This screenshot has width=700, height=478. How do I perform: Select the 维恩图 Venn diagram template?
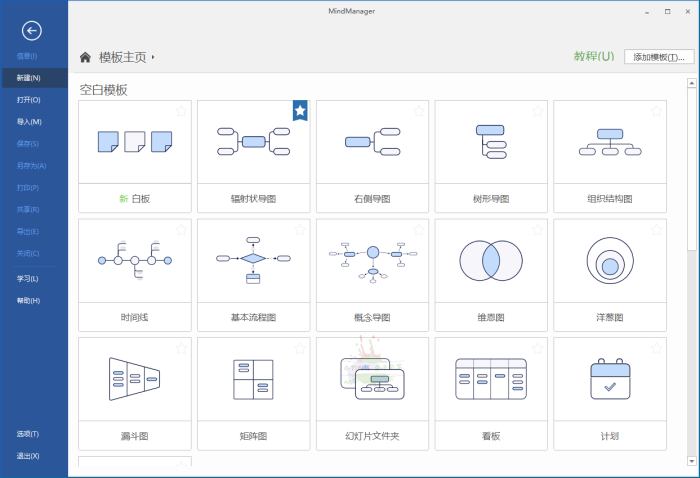(491, 275)
